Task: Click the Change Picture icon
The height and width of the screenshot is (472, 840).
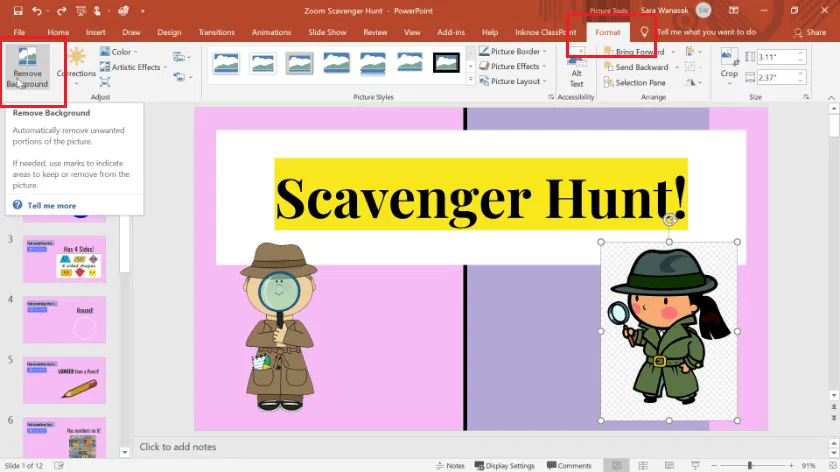Action: tap(182, 57)
